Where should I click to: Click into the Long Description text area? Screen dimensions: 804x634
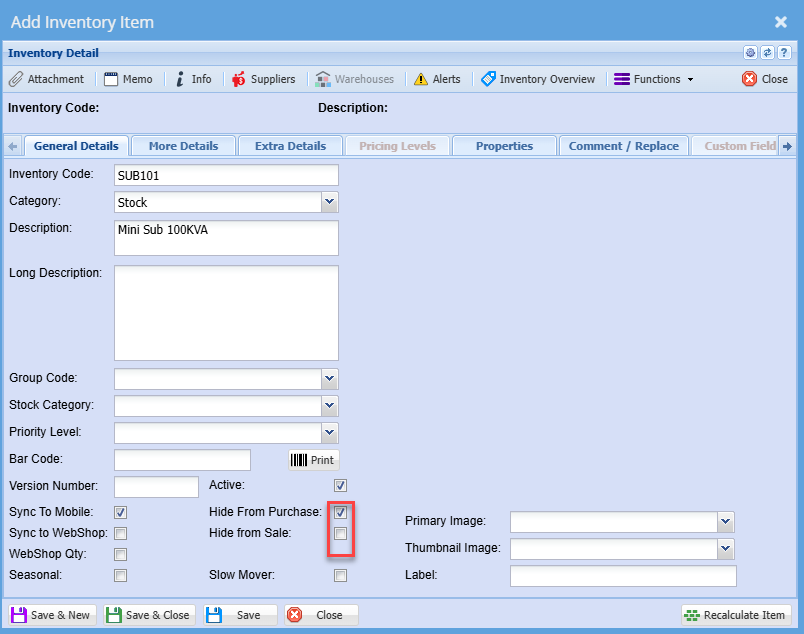[226, 312]
